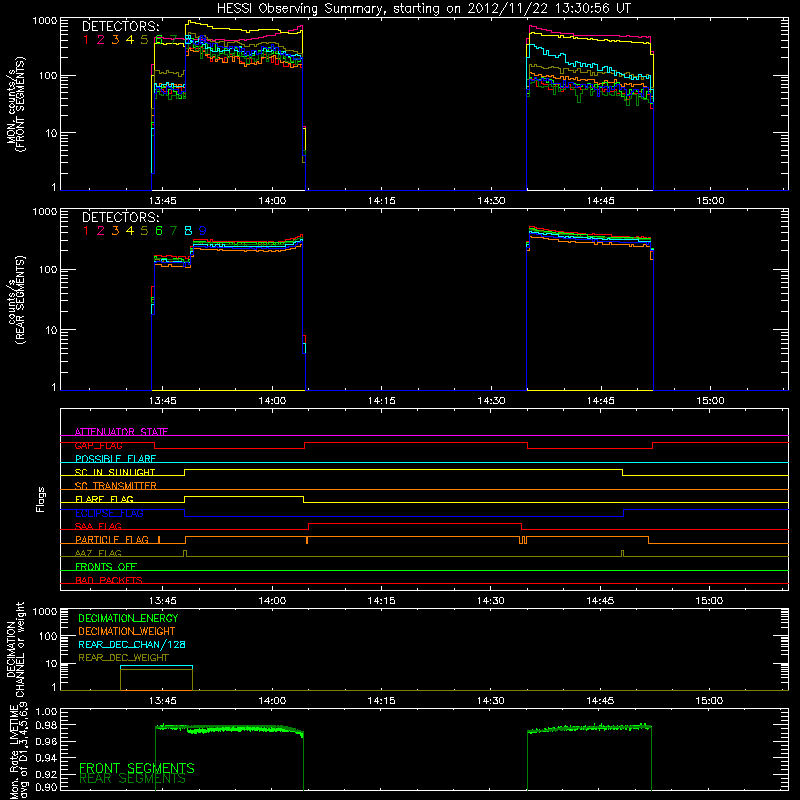This screenshot has height=800, width=800.
Task: Click detector 3 in front segments legend
Action: coord(115,40)
